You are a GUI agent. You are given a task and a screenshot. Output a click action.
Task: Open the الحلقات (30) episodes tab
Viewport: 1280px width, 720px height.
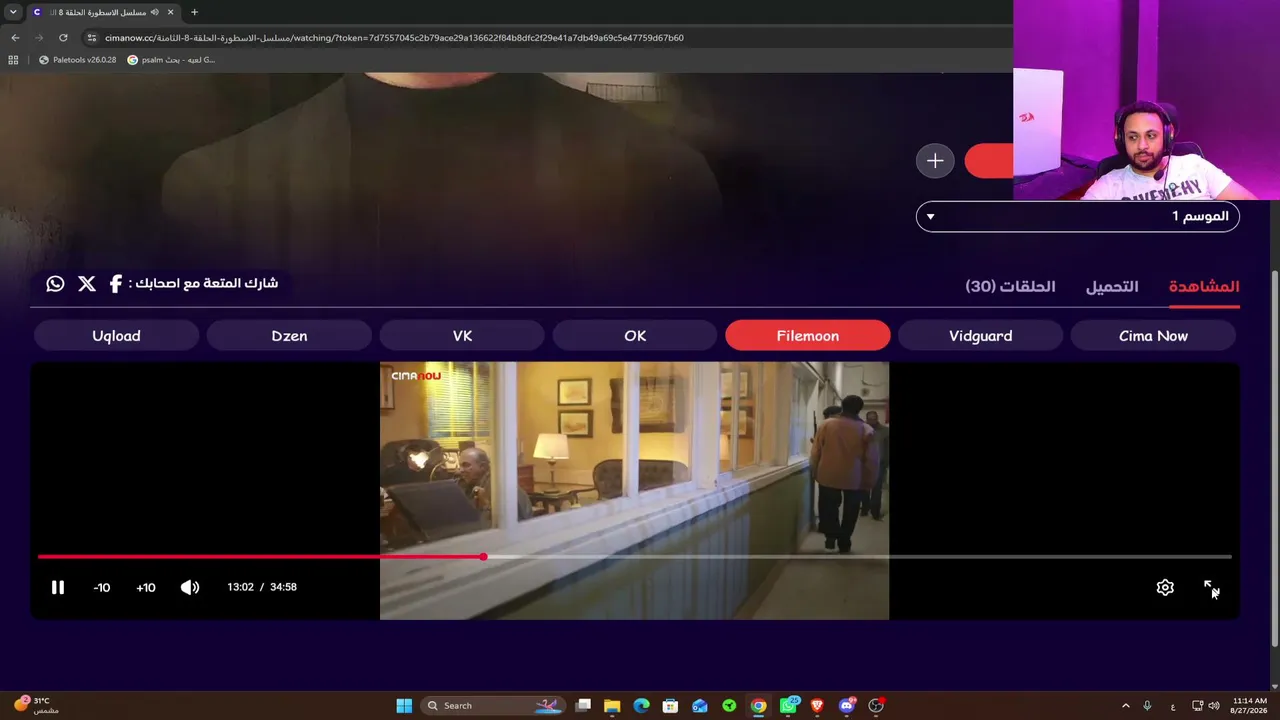click(x=1010, y=286)
